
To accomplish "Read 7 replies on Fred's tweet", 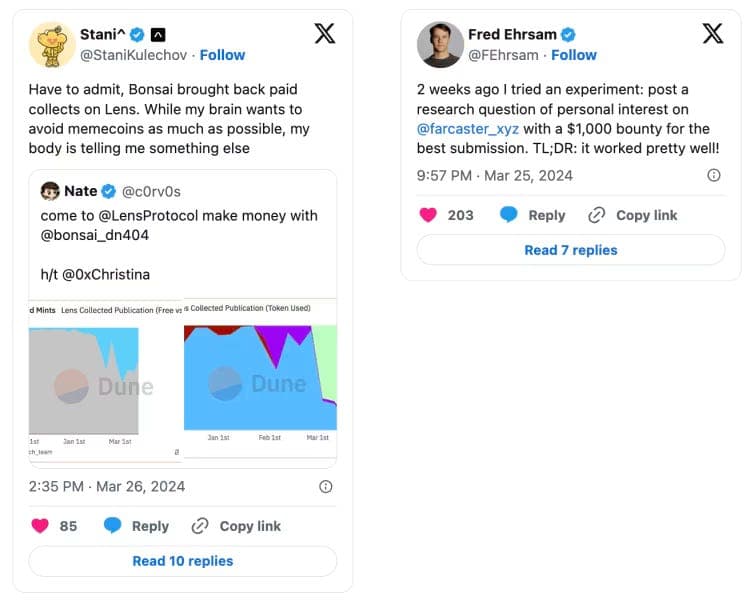I will point(571,250).
